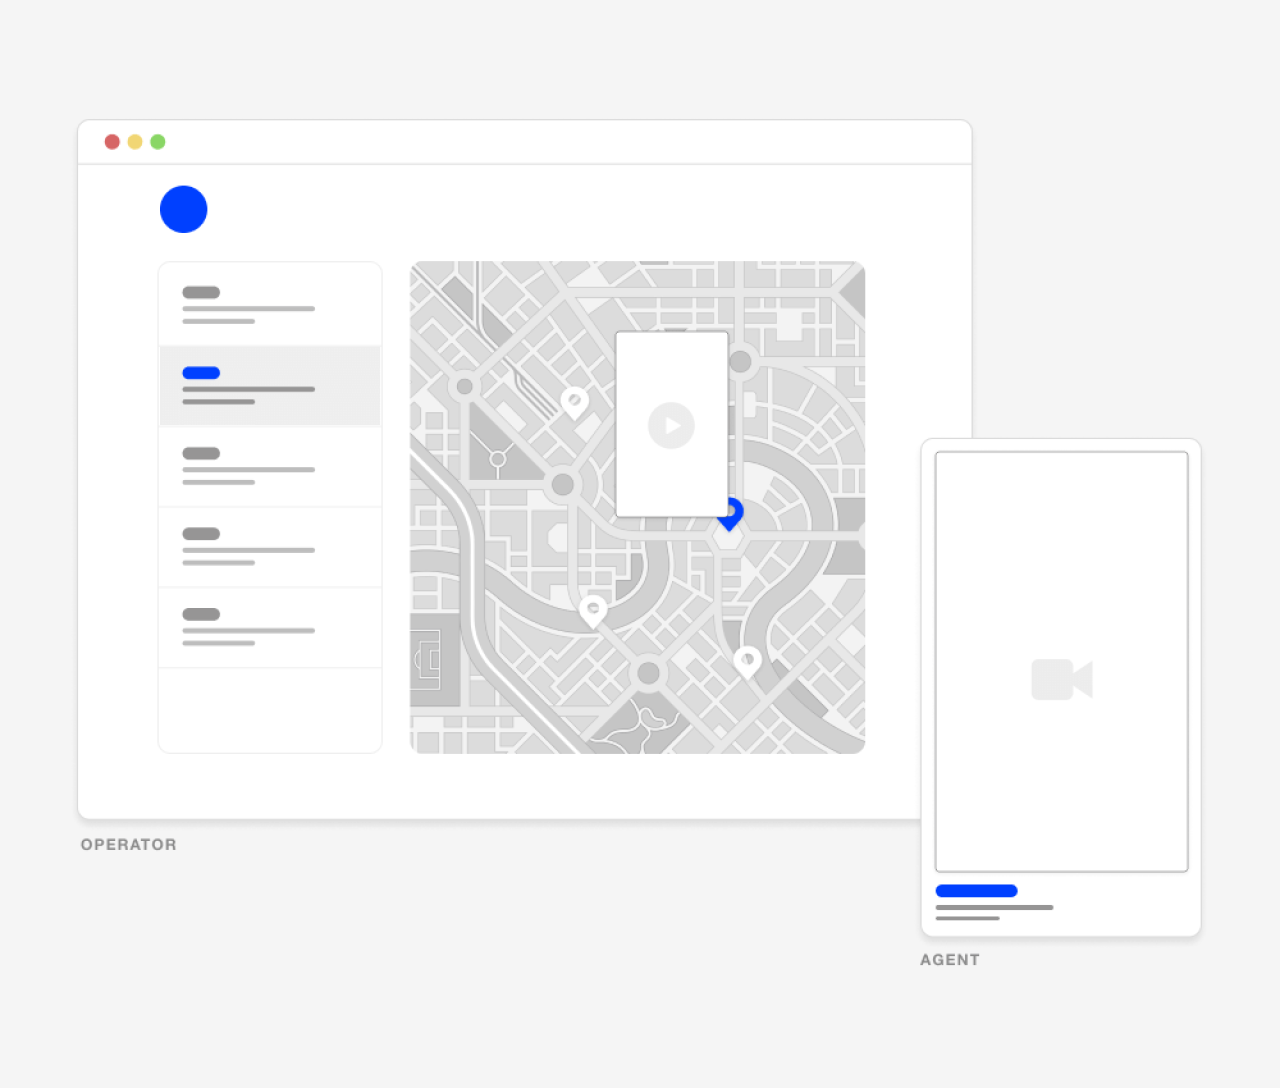Select the white map pin left of video card
Screen dimensions: 1280x1088
tap(574, 403)
